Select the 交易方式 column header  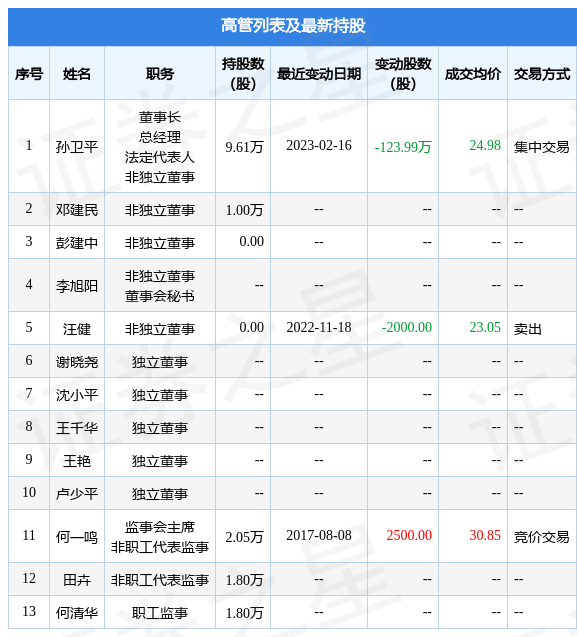pyautogui.click(x=542, y=74)
